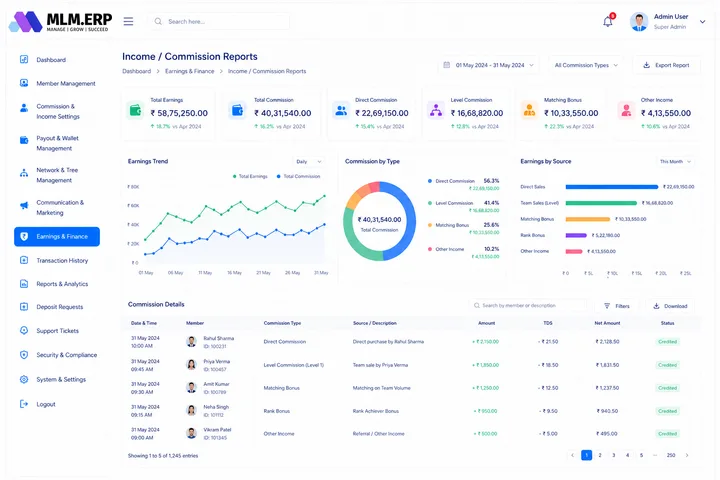Click Priya Verma's avatar

click(191, 365)
